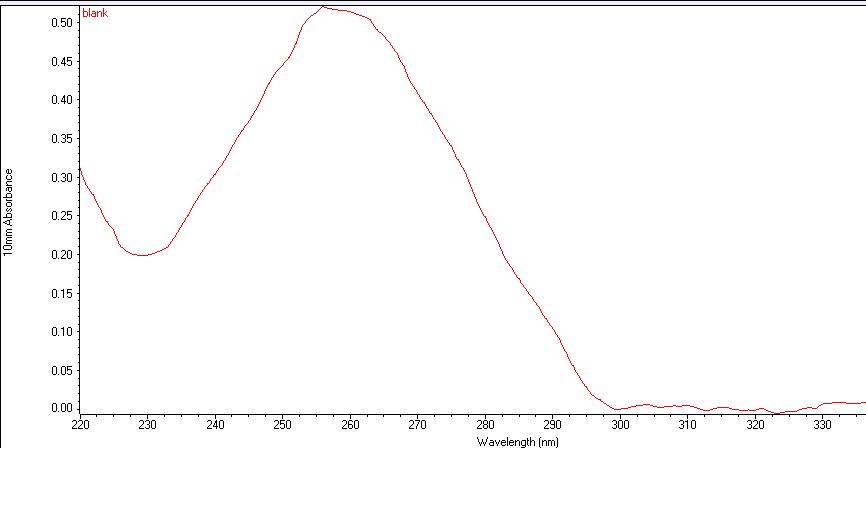
Task: Click the 300 wavelength axis tick label
Action: (x=620, y=425)
